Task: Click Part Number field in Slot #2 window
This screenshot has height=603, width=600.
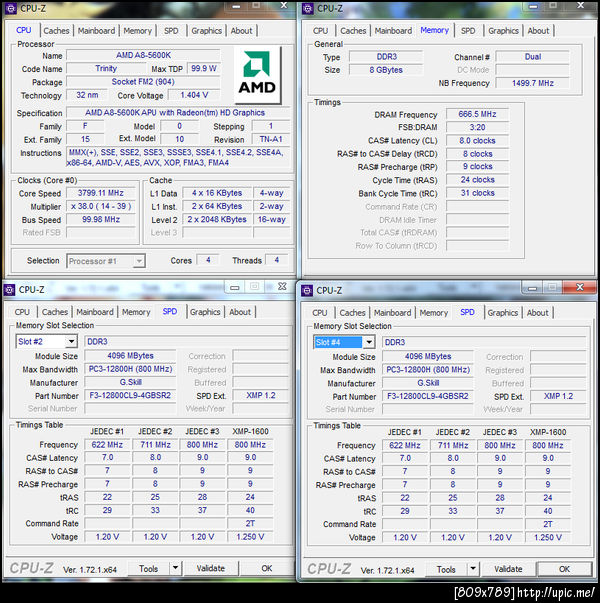Action: [x=130, y=395]
